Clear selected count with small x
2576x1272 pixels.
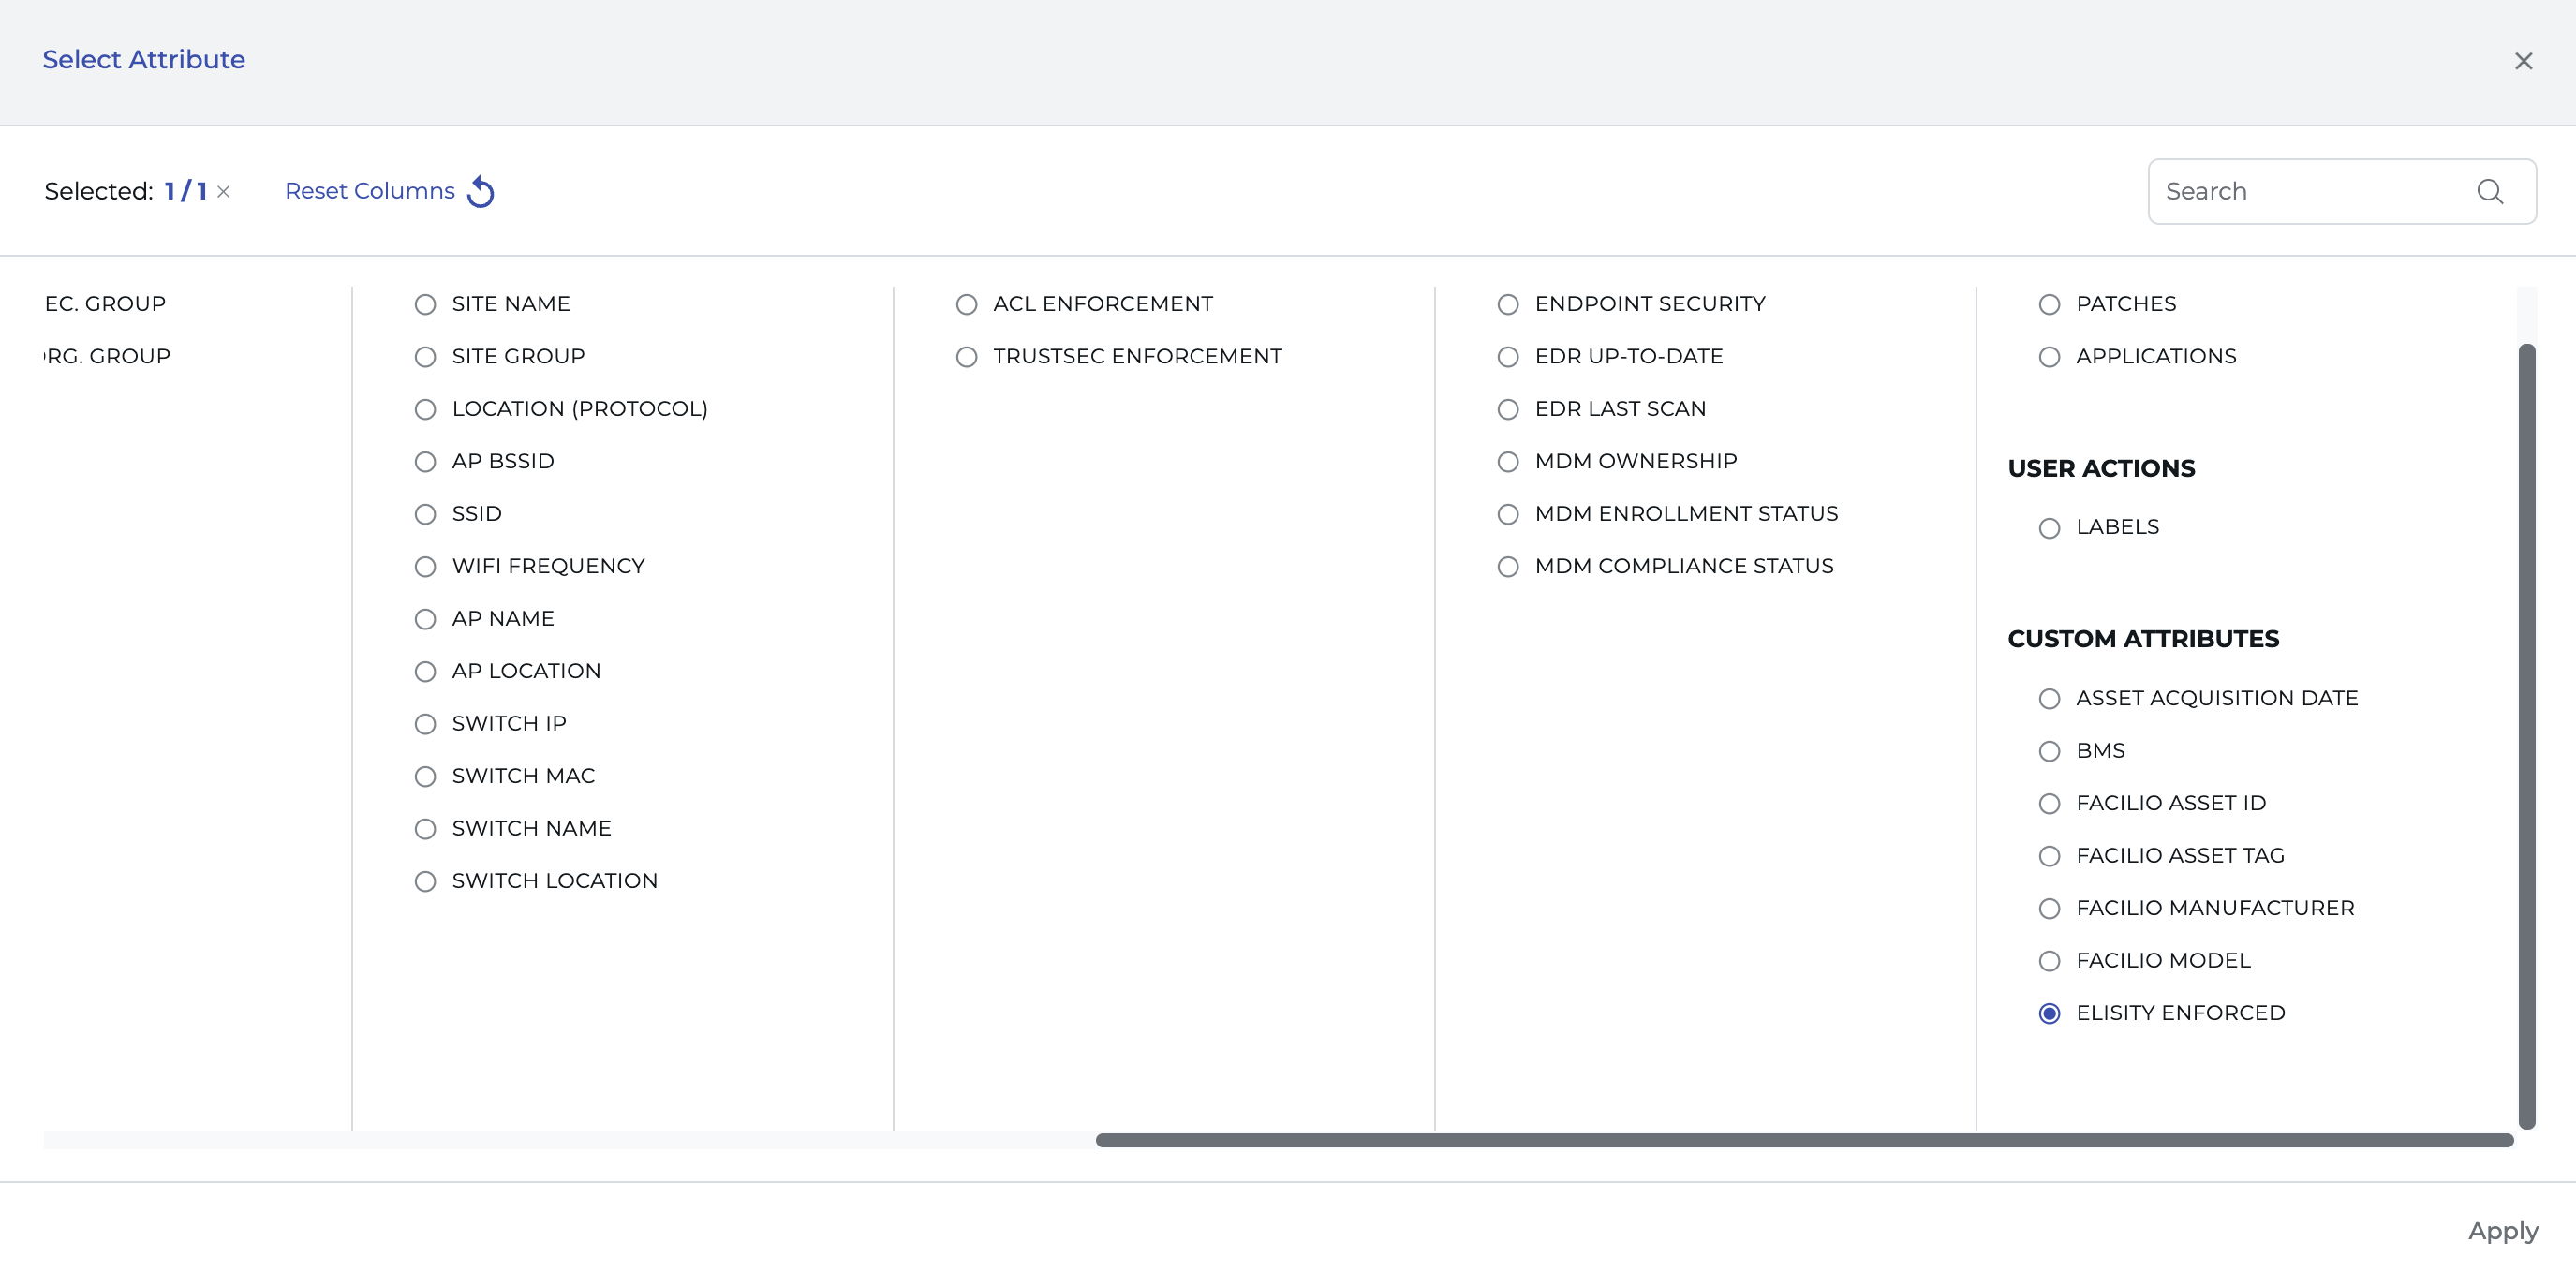224,191
